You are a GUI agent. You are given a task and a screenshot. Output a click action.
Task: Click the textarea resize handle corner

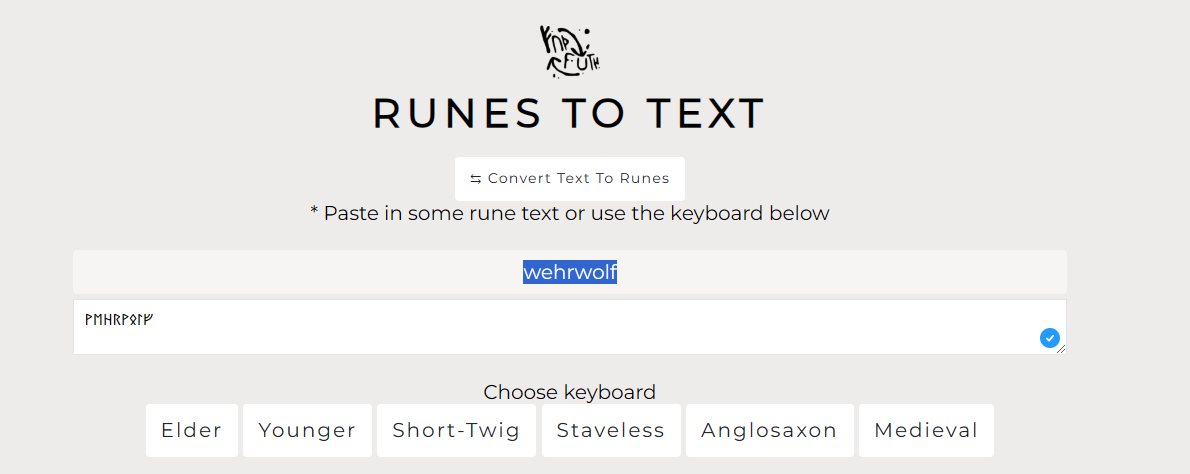[x=1061, y=349]
